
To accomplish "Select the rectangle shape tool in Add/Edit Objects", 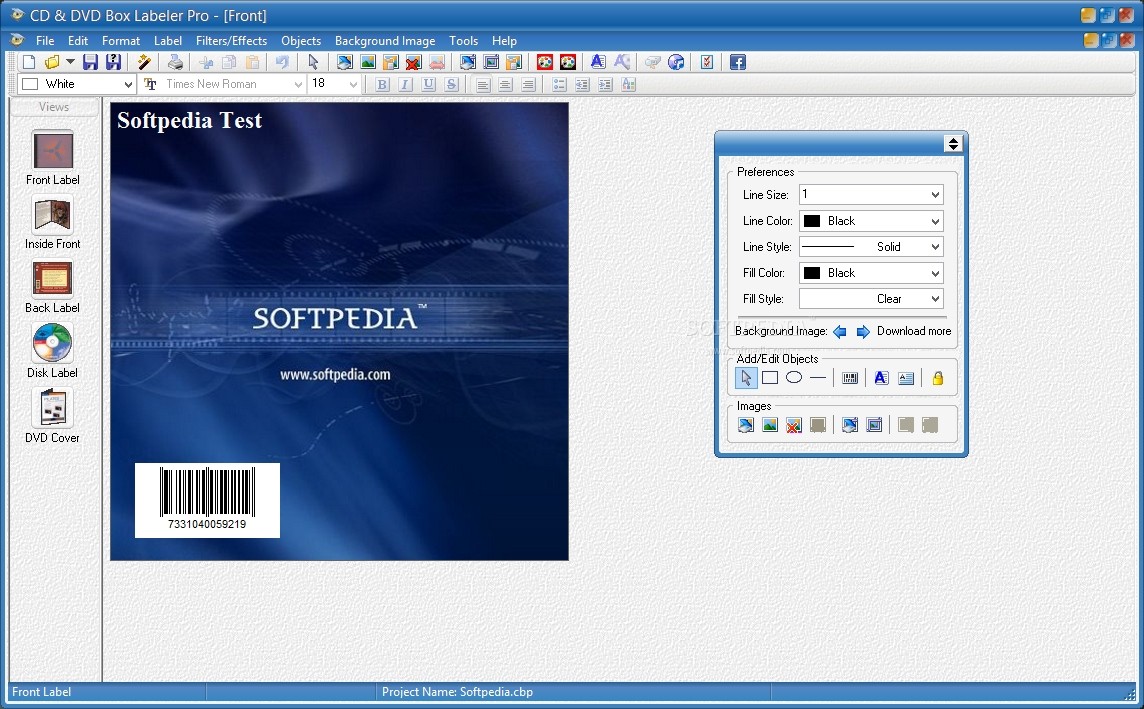I will pyautogui.click(x=770, y=377).
